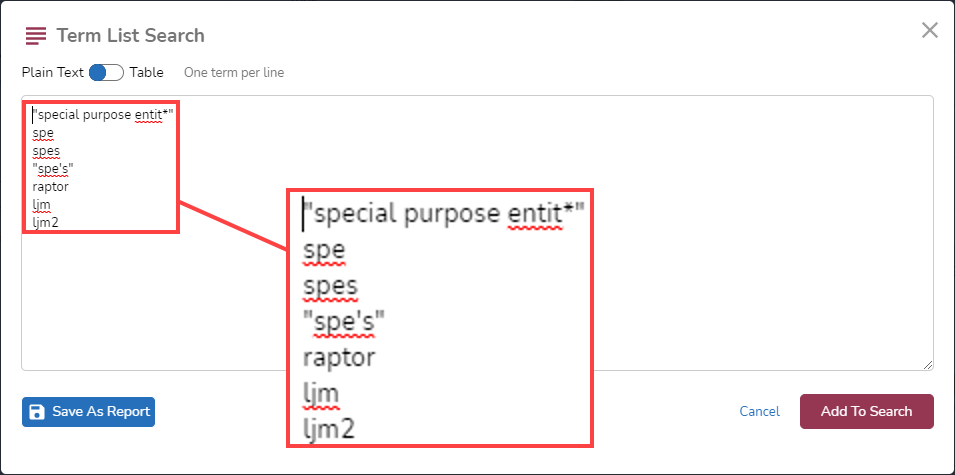
Task: Click the Term List Search lines icon
Action: pyautogui.click(x=36, y=36)
